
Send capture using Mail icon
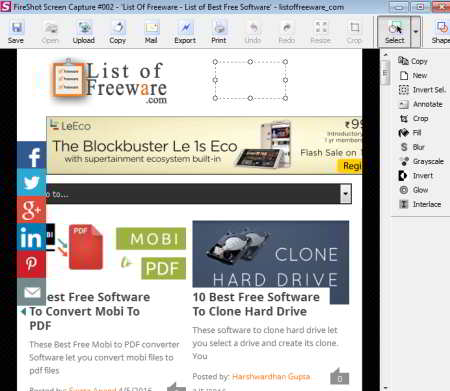click(x=151, y=32)
